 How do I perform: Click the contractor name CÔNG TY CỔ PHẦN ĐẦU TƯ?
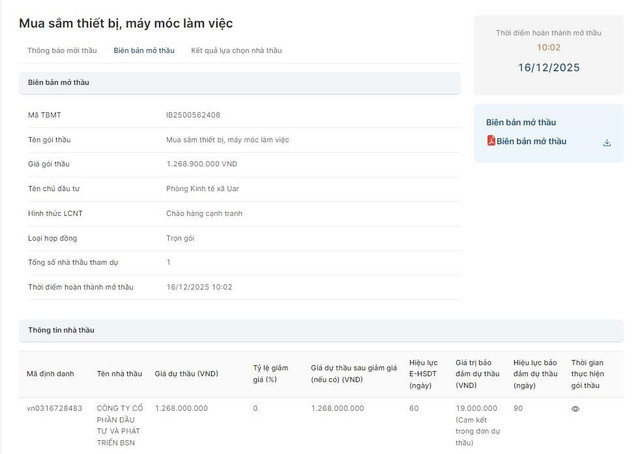(x=119, y=425)
